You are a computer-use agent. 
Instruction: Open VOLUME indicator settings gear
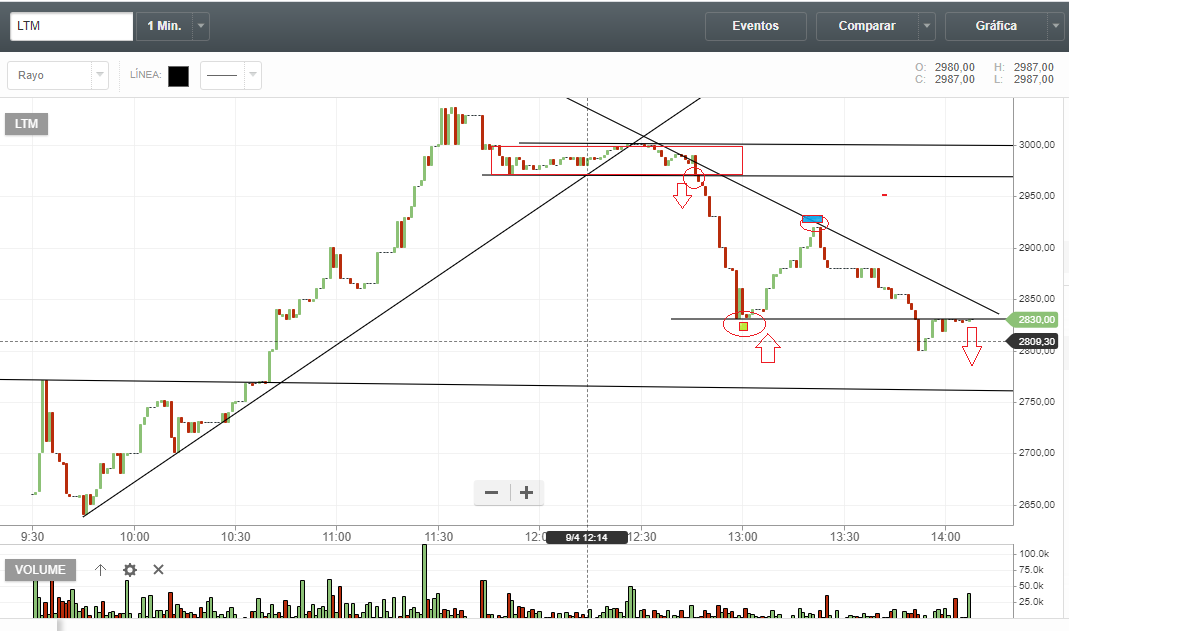tap(129, 570)
